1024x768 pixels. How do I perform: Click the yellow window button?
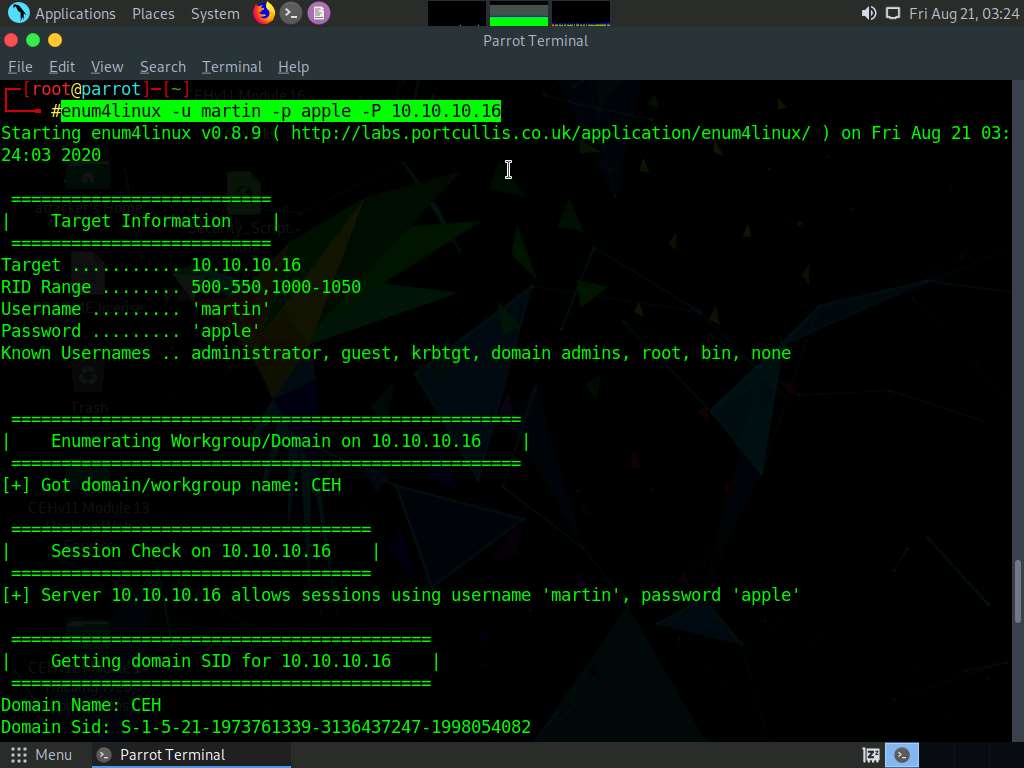click(55, 40)
